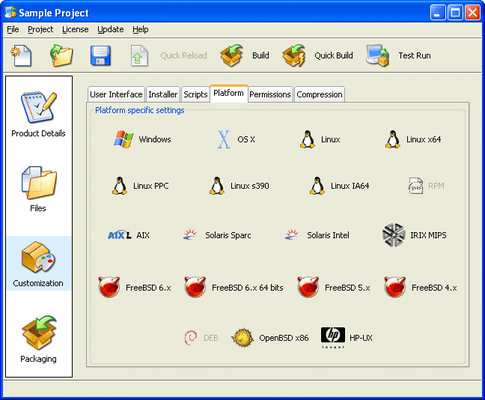The width and height of the screenshot is (485, 400).
Task: Select the Linux x64 platform icon
Action: tap(393, 139)
